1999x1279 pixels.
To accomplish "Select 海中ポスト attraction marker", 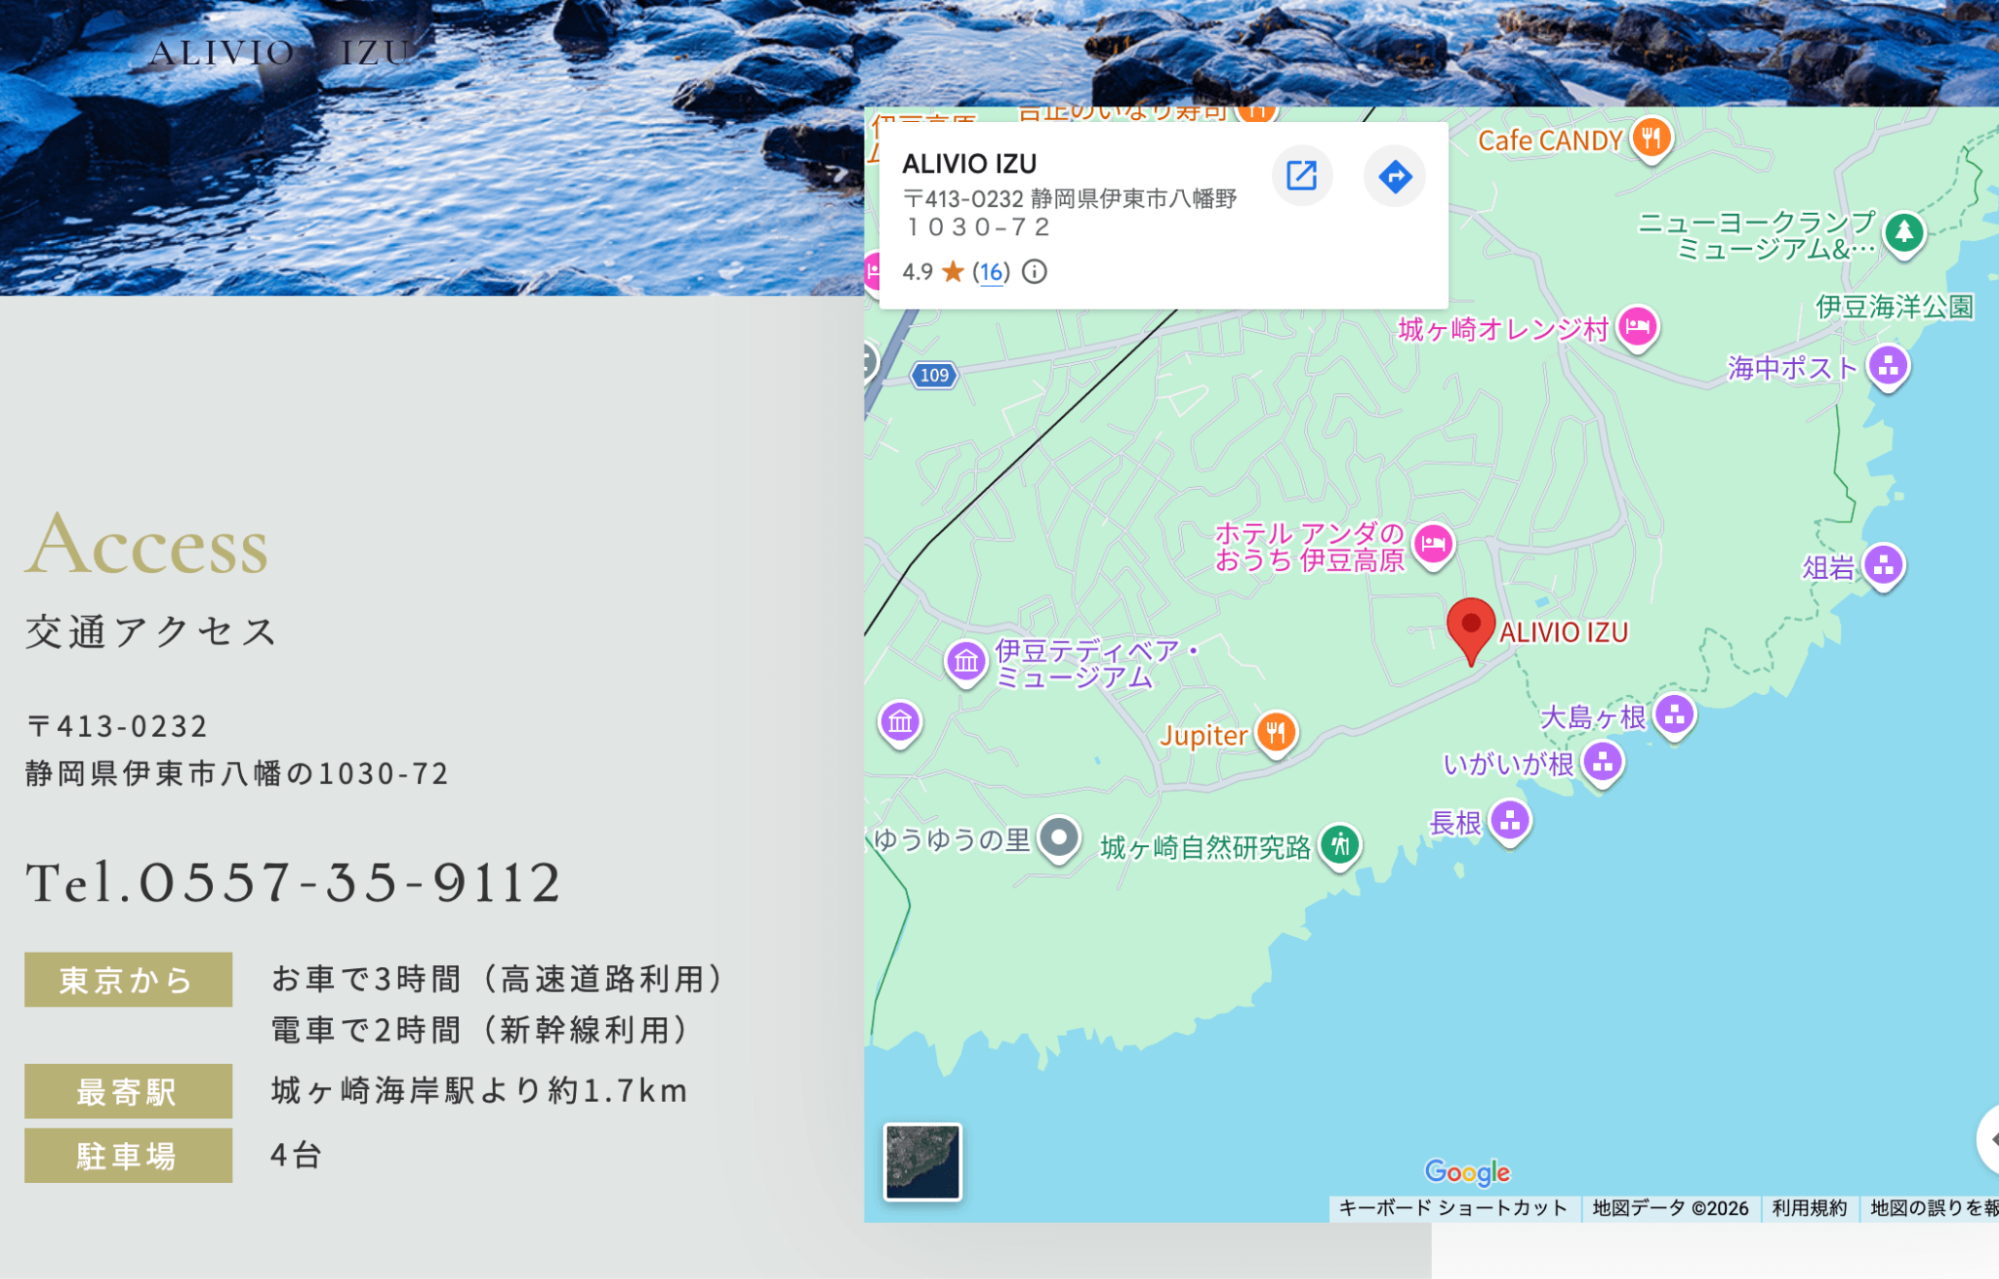I will [x=1888, y=368].
